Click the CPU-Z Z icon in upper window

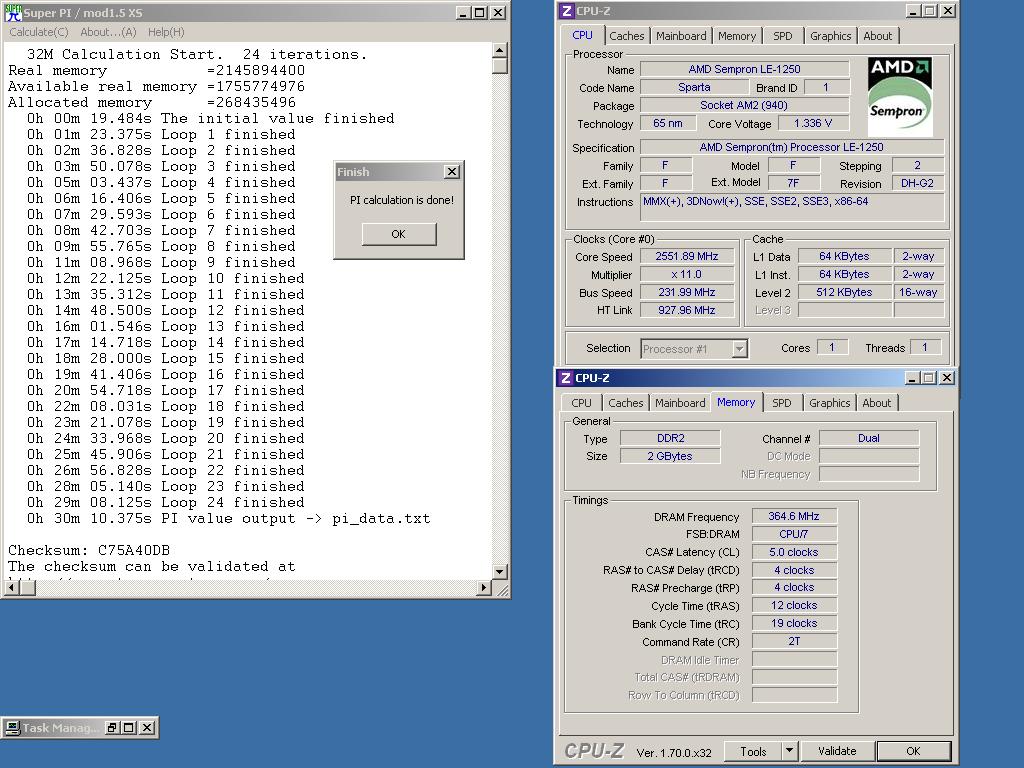coord(567,11)
